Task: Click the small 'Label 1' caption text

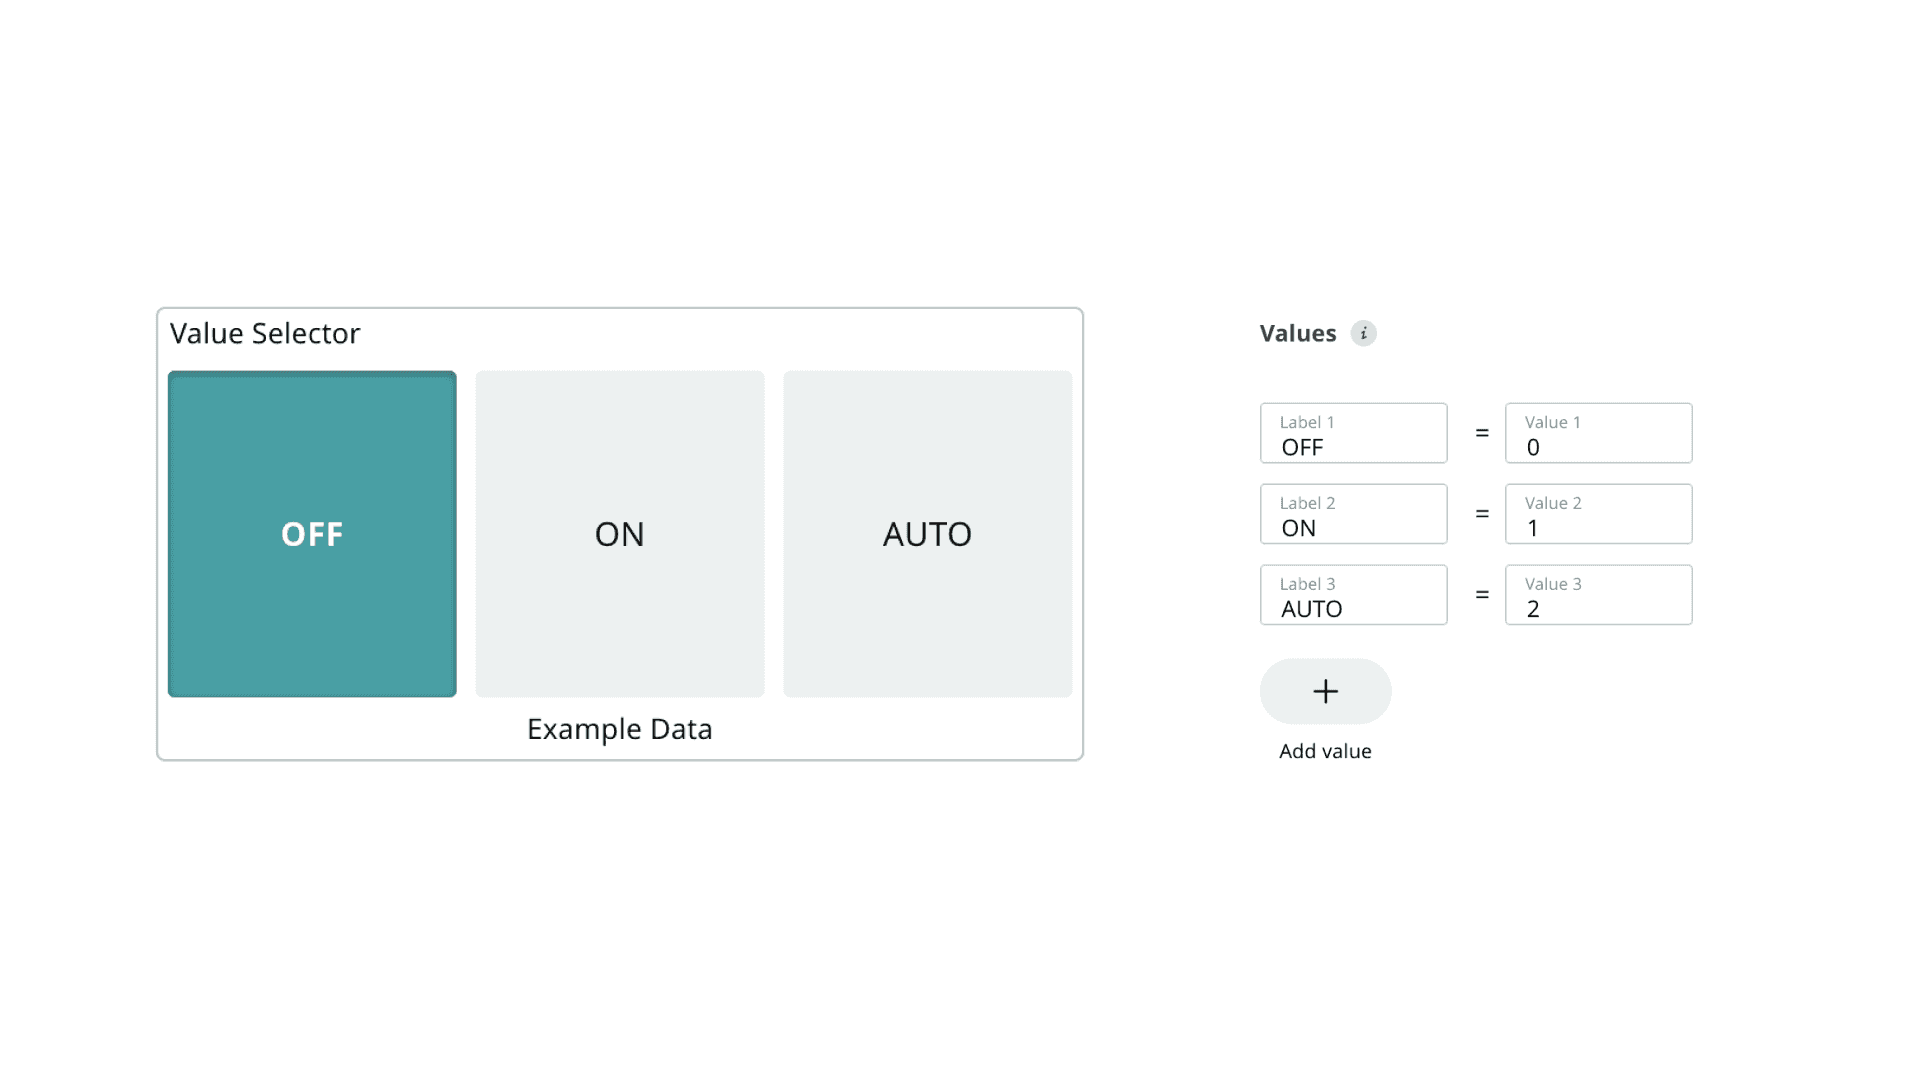Action: 1307,422
